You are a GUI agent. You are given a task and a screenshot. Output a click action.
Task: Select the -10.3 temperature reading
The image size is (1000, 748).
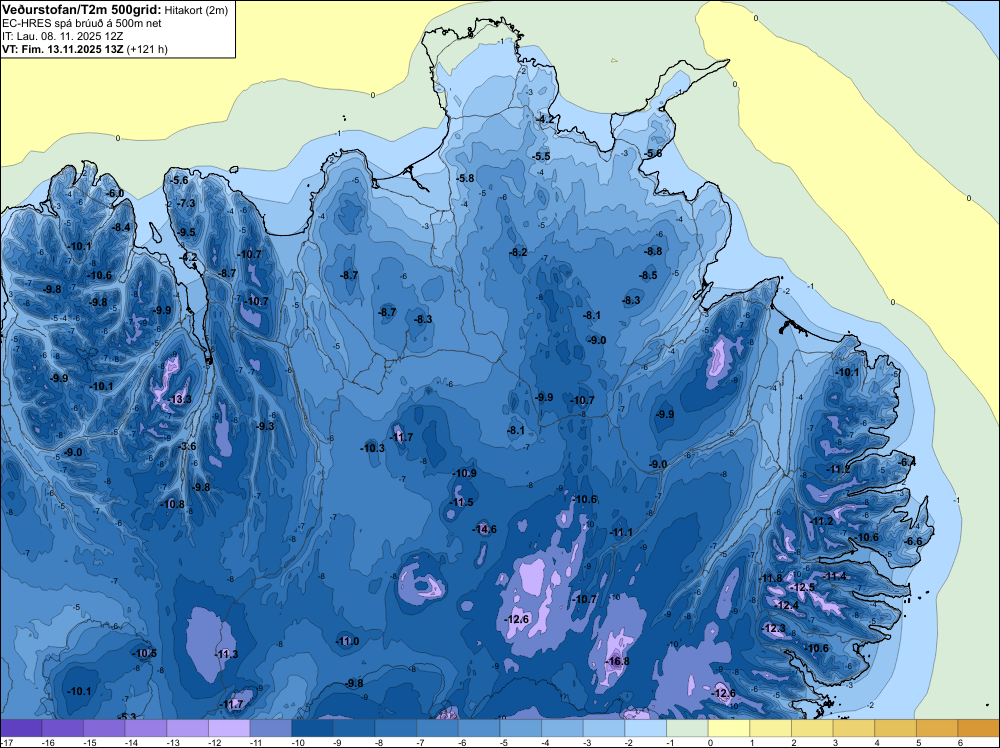click(372, 448)
